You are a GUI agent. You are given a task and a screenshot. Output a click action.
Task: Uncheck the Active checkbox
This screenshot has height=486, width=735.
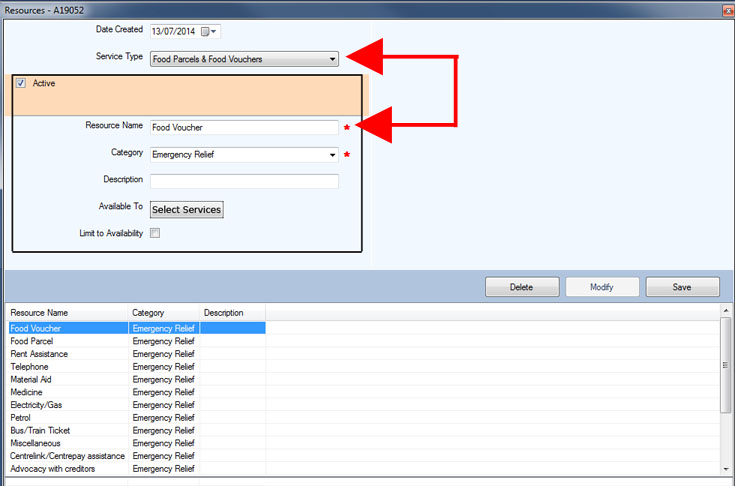tap(21, 84)
